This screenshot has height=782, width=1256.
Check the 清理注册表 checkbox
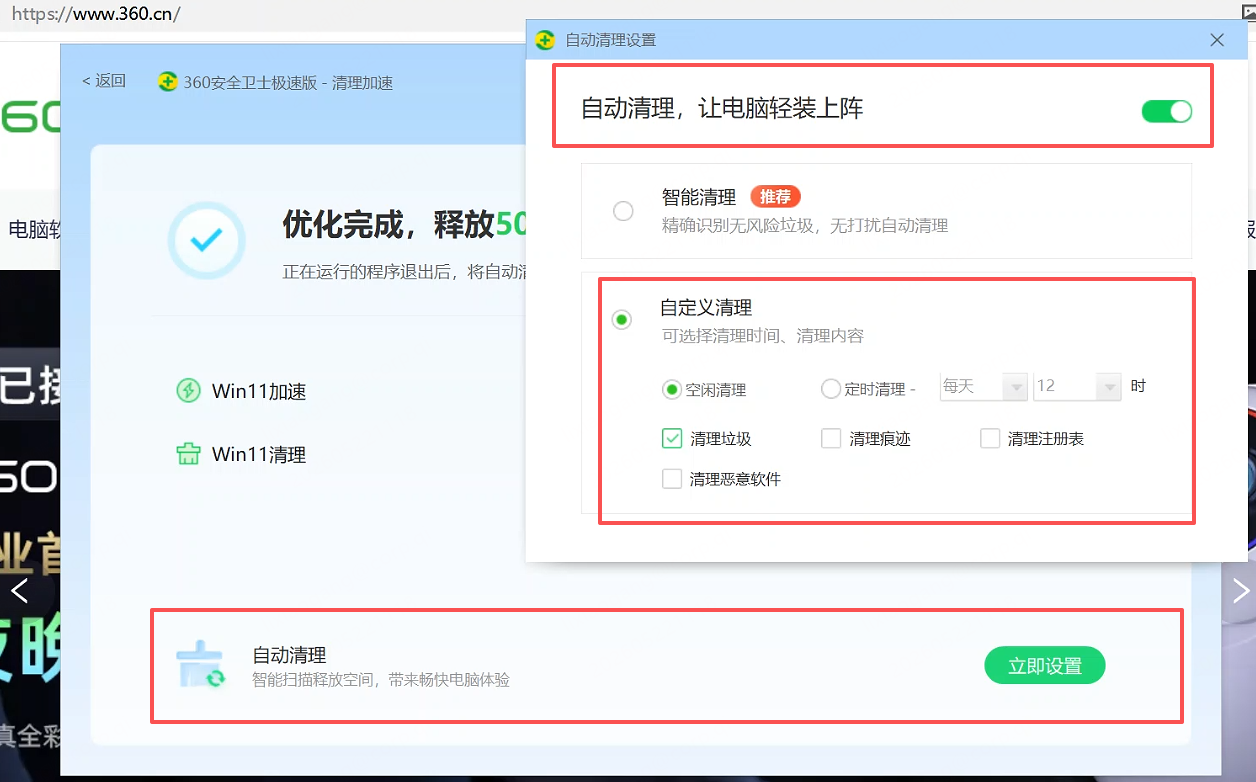[990, 438]
